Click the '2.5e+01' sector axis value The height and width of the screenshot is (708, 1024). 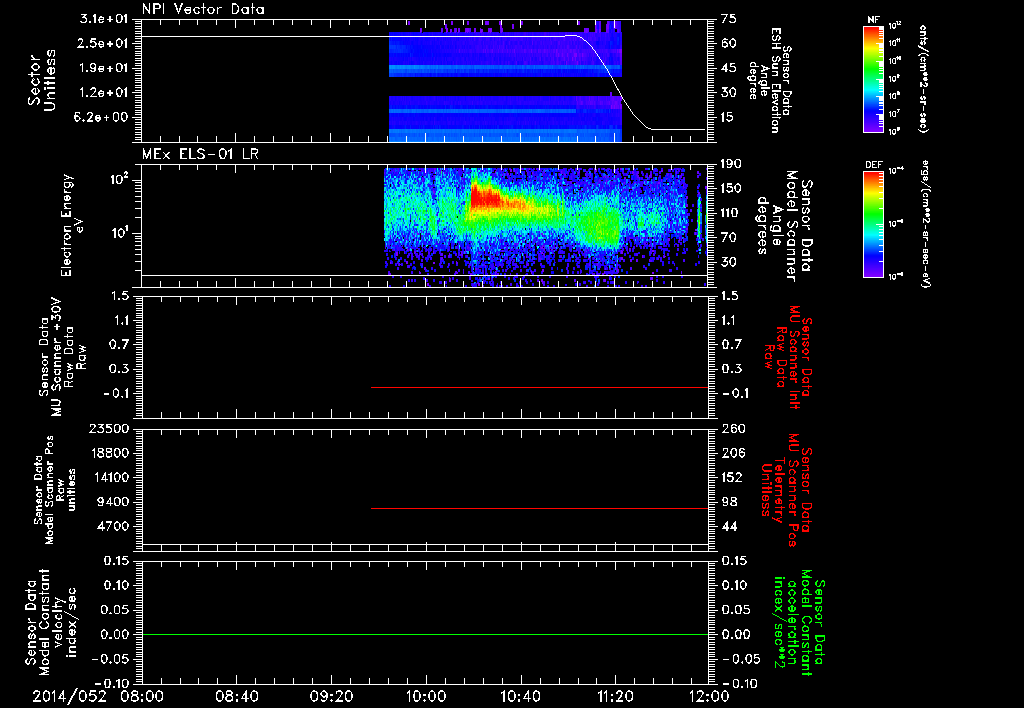click(x=104, y=43)
